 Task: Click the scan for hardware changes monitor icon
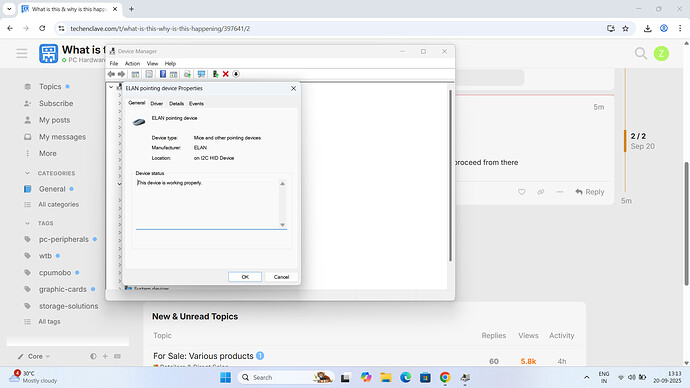pos(202,74)
